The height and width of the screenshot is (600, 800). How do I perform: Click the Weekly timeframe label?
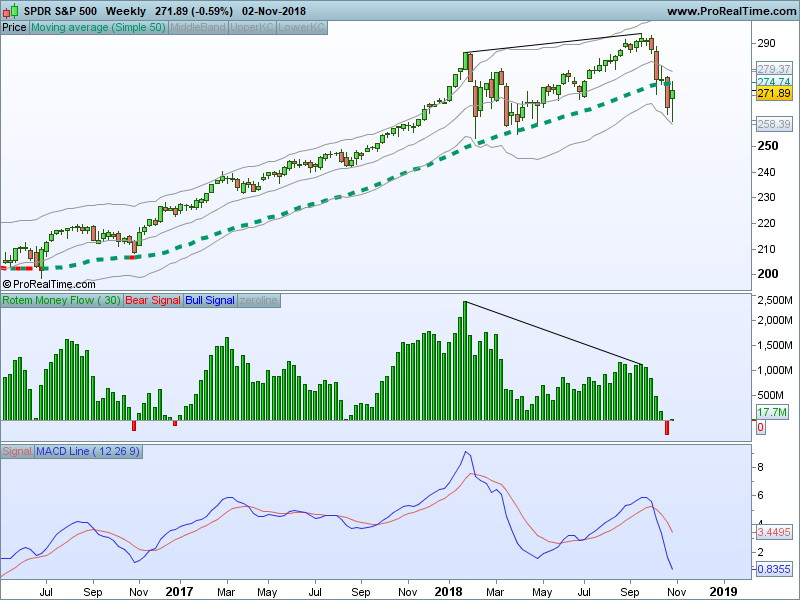(126, 11)
